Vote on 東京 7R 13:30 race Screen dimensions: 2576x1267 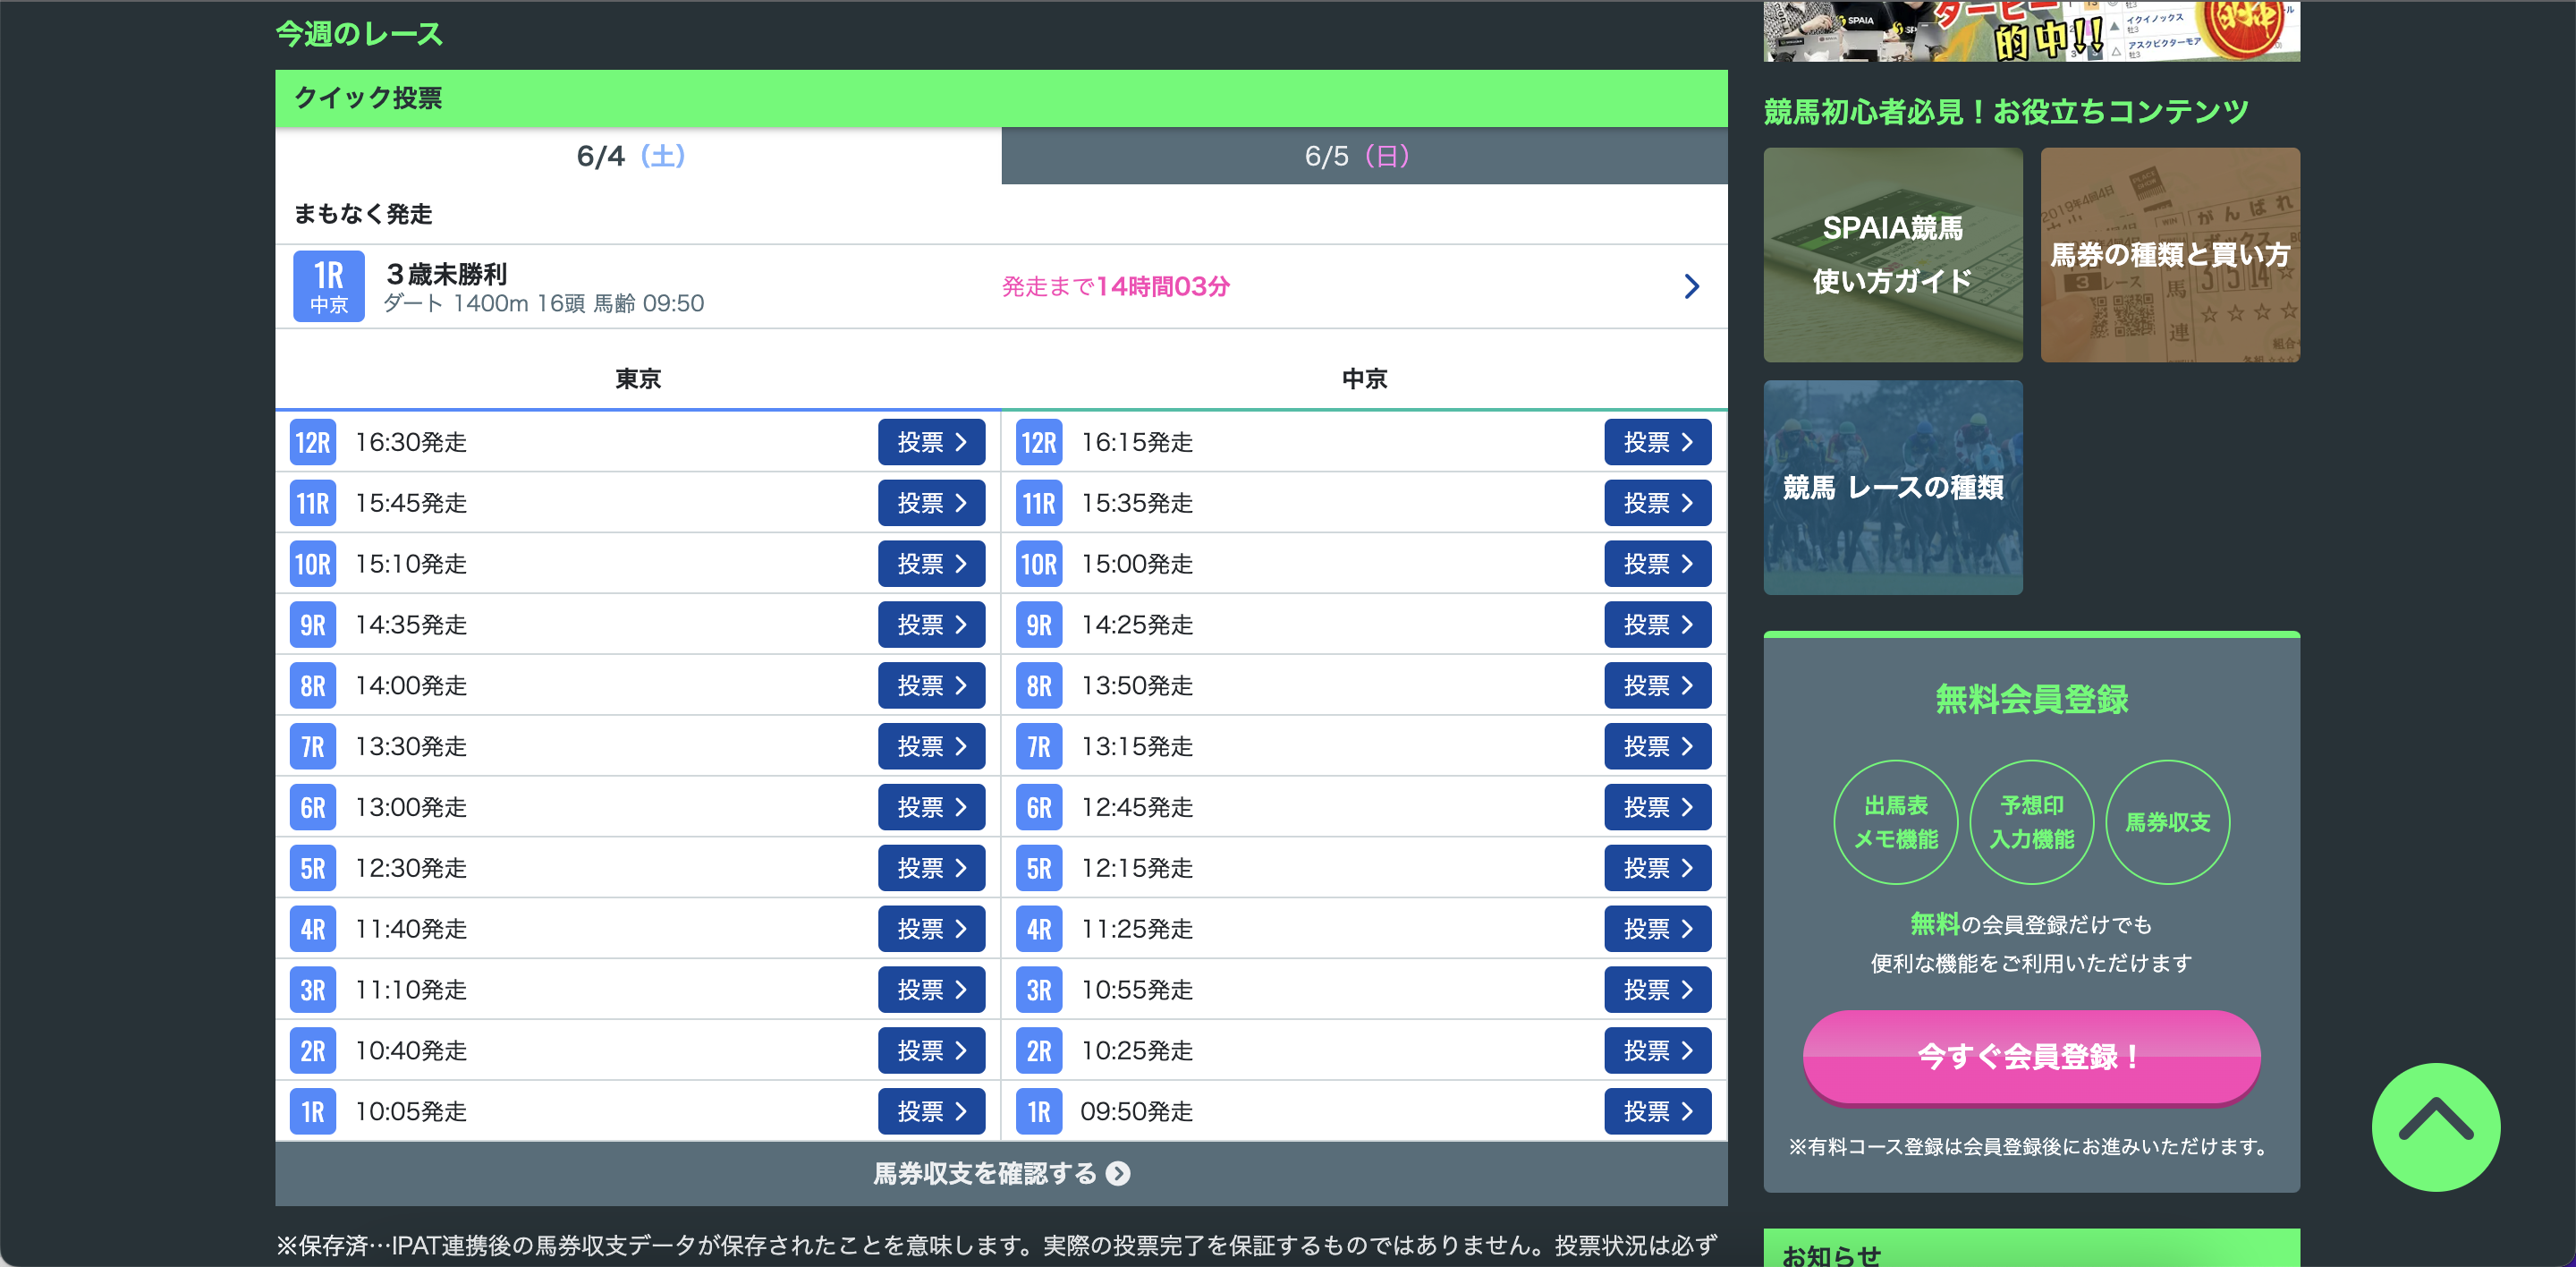click(x=931, y=747)
